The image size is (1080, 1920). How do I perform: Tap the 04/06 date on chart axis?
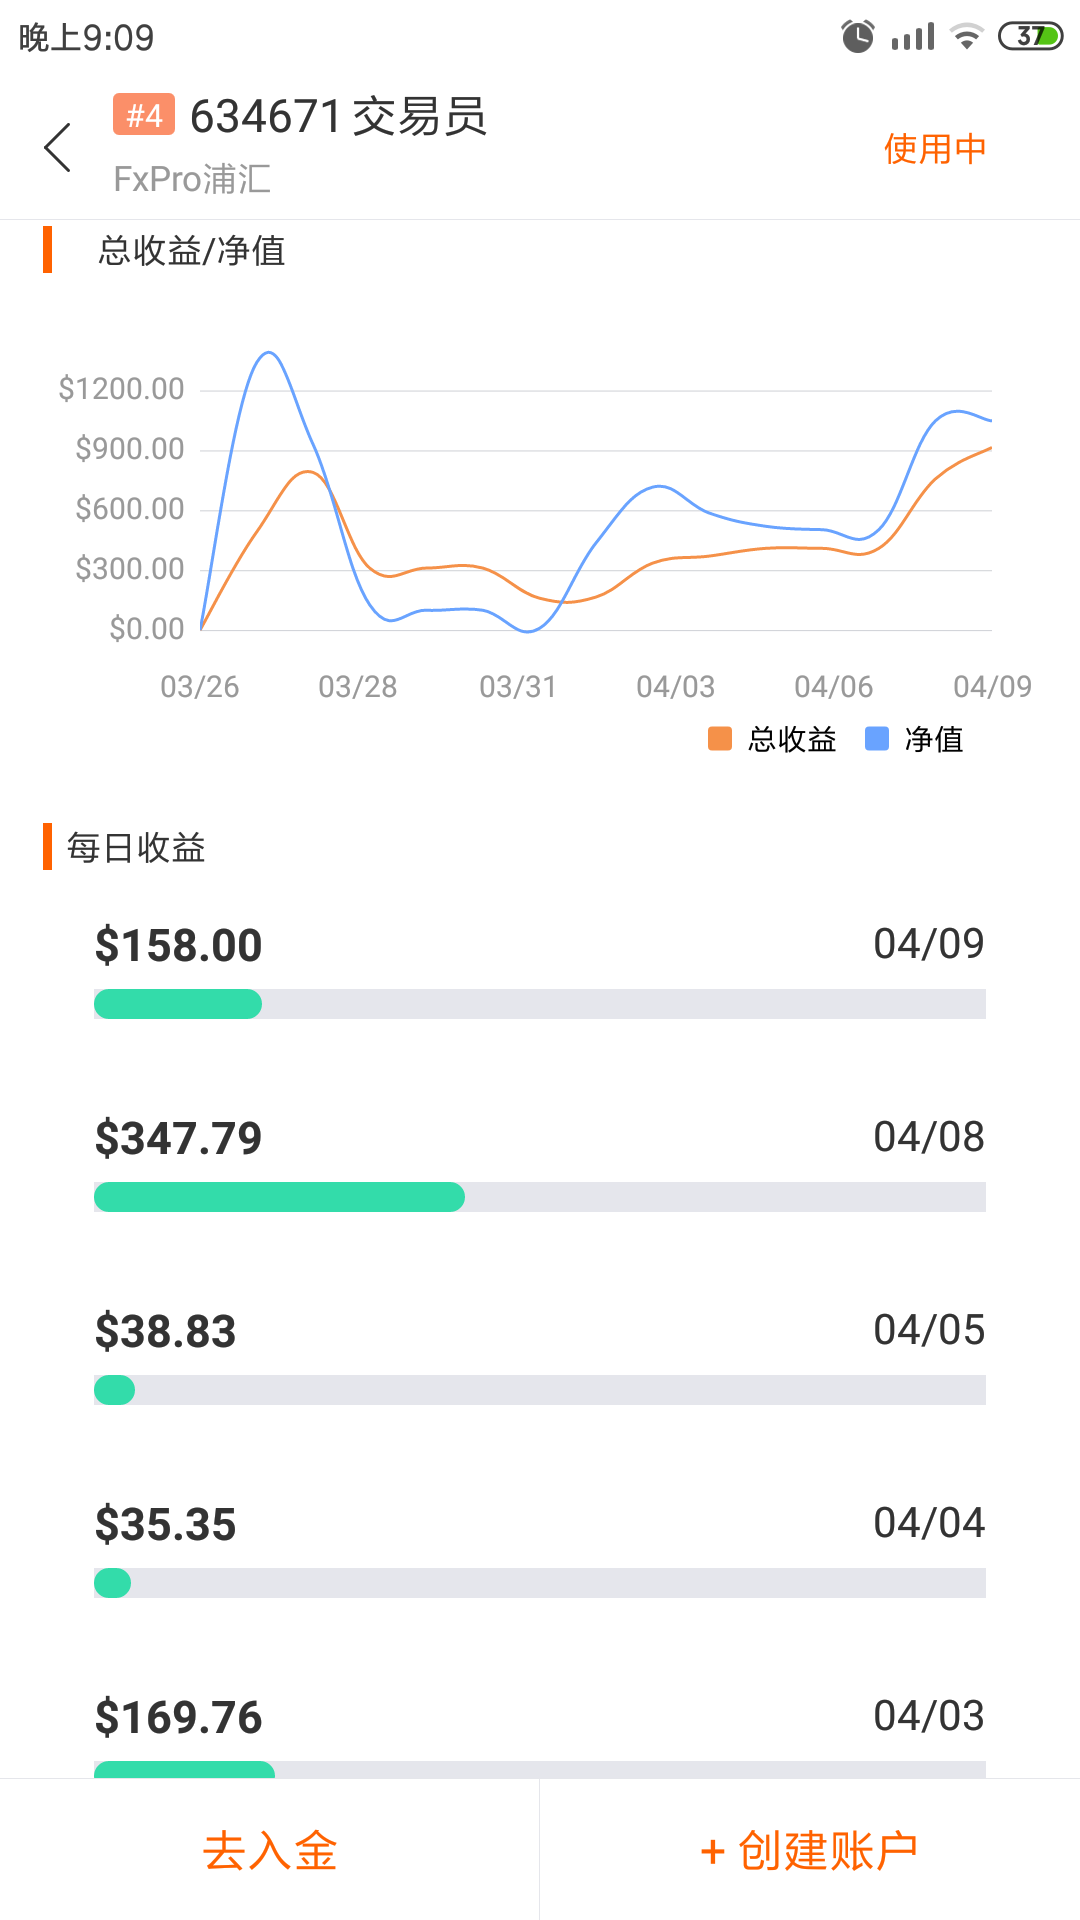pos(833,687)
